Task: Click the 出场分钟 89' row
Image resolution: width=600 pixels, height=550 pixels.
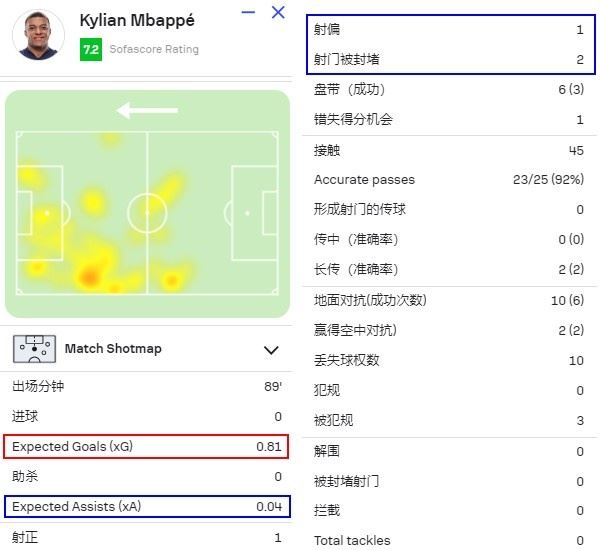Action: point(147,386)
